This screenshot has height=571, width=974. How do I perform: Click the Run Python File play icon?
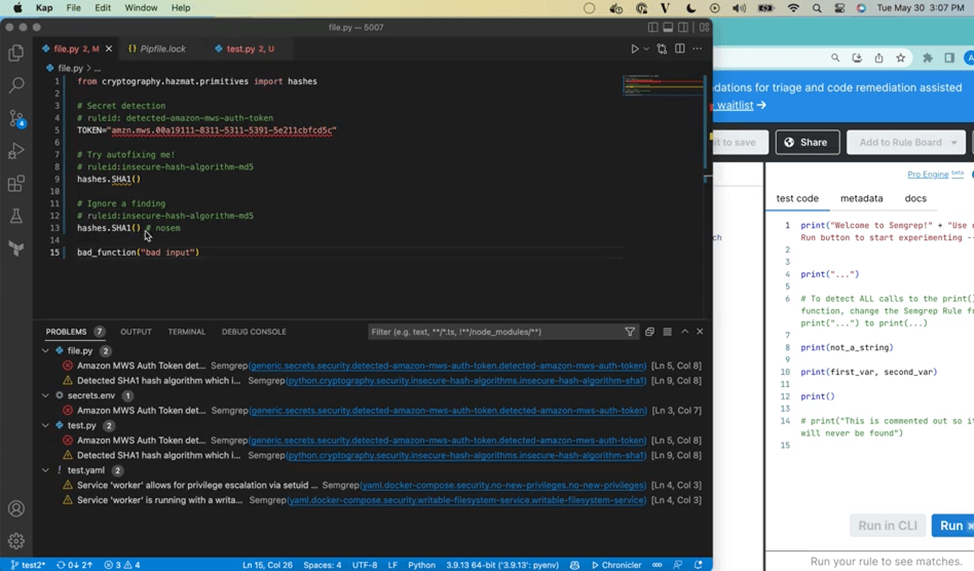[634, 49]
